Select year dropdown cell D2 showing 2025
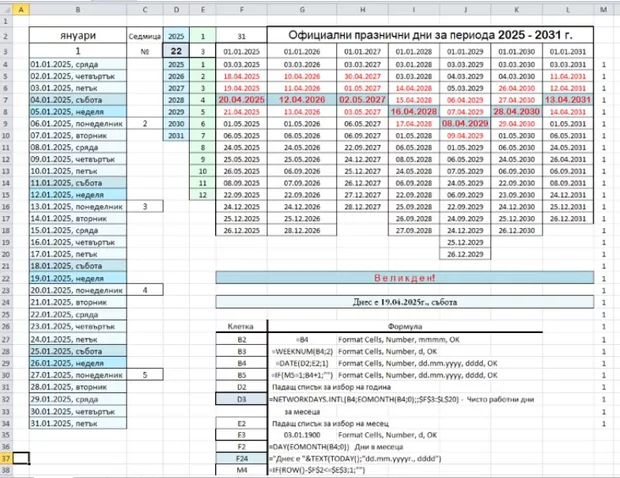This screenshot has height=478, width=620. pos(176,36)
